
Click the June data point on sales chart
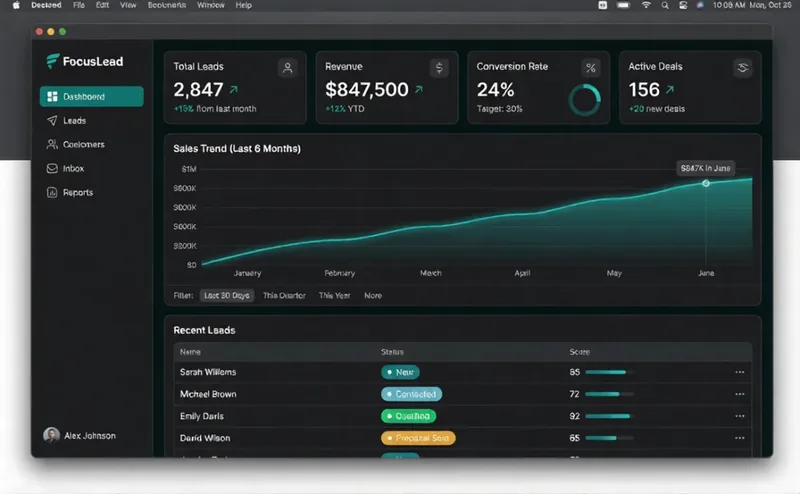click(x=706, y=183)
